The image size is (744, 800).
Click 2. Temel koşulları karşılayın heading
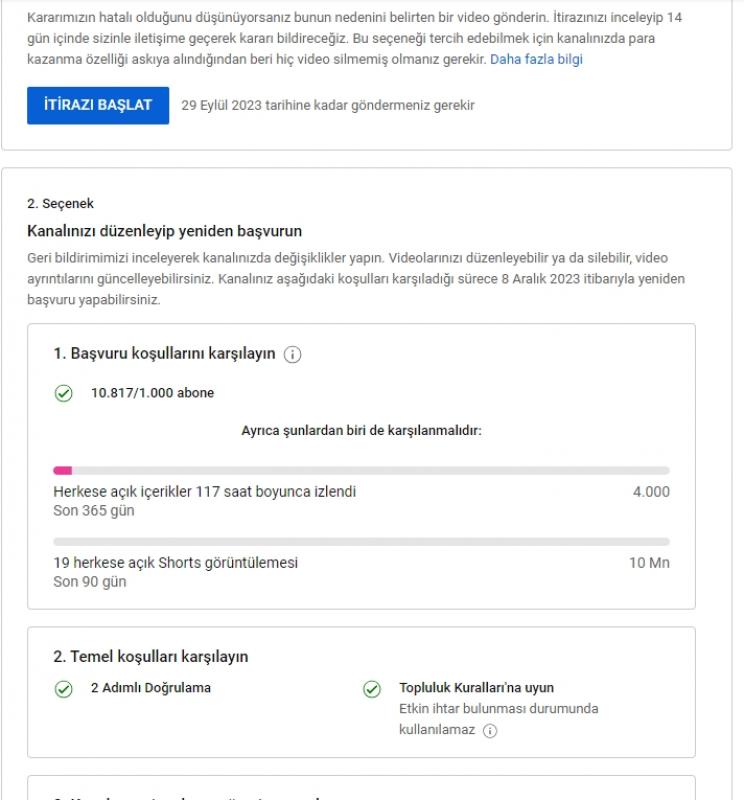pos(151,657)
